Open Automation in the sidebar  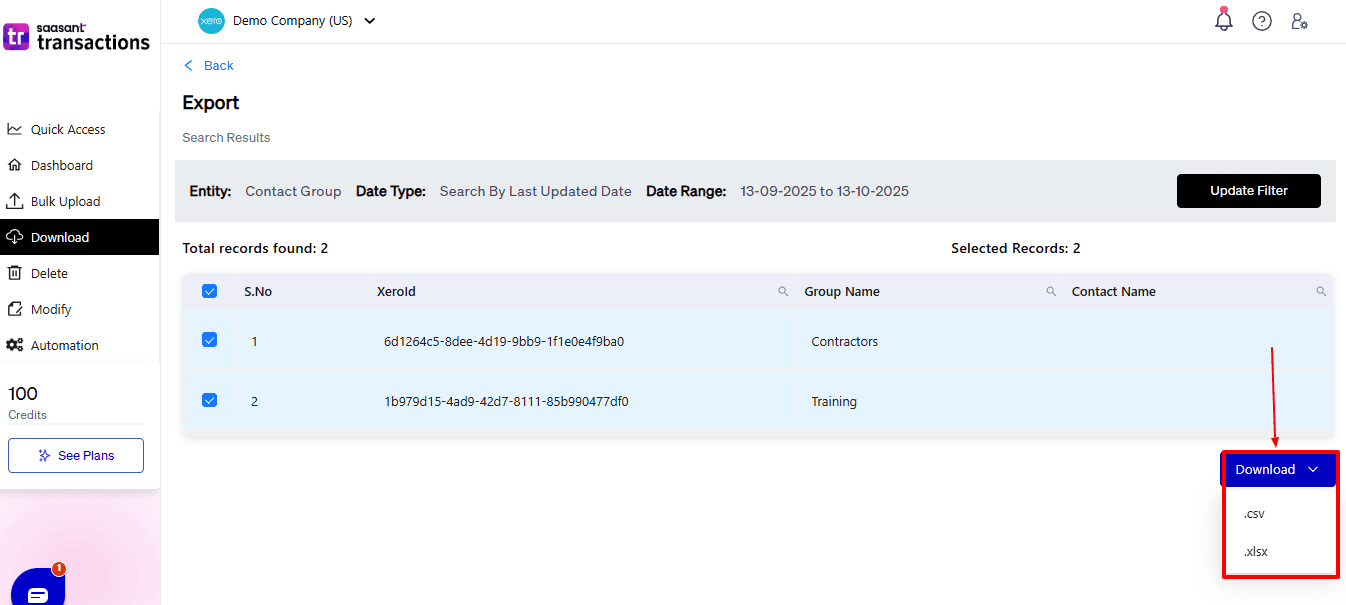(65, 346)
